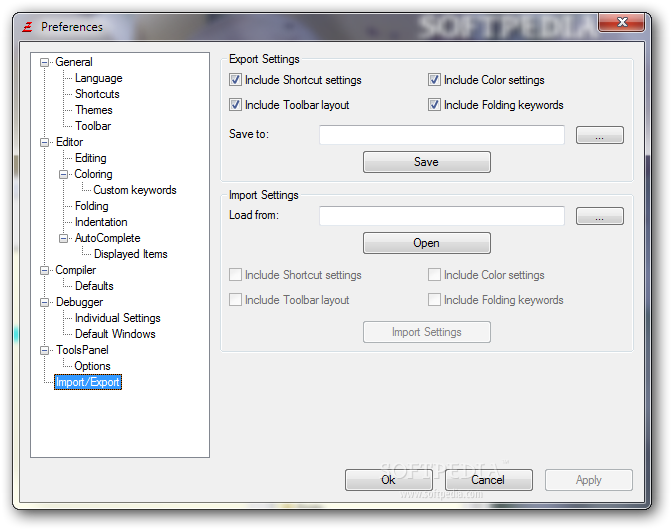The height and width of the screenshot is (530, 672).
Task: Collapse the General tree node
Action: point(44,63)
